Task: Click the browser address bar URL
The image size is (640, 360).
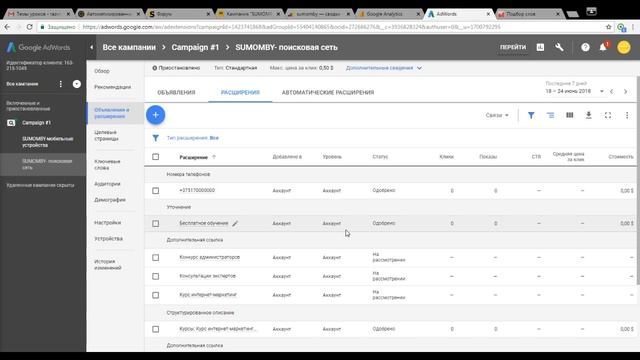Action: click(291, 27)
